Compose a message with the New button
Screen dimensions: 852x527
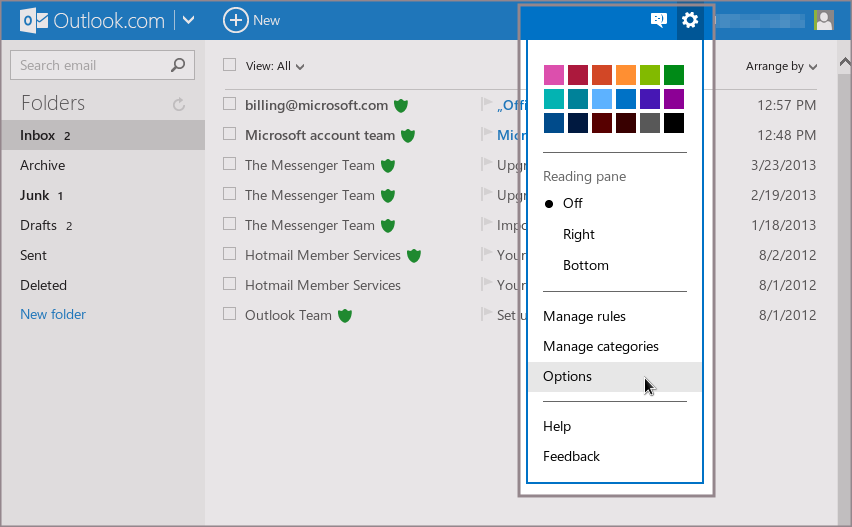[252, 20]
